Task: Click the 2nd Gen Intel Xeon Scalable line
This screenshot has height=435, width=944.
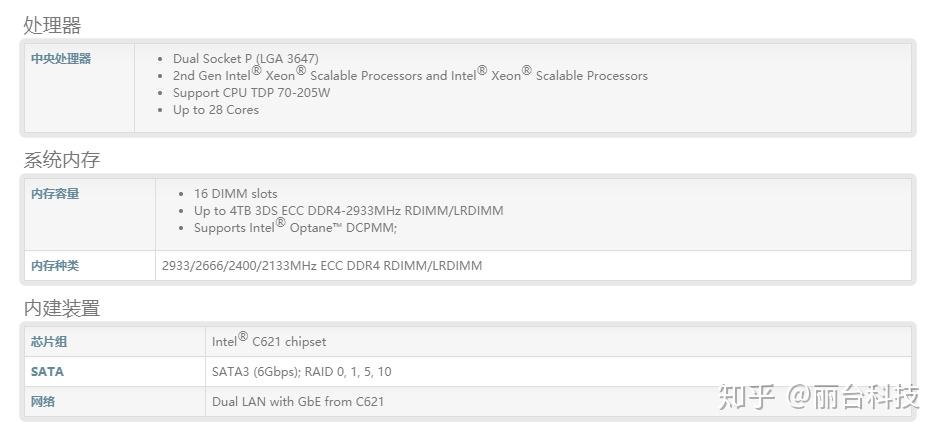Action: click(x=410, y=75)
